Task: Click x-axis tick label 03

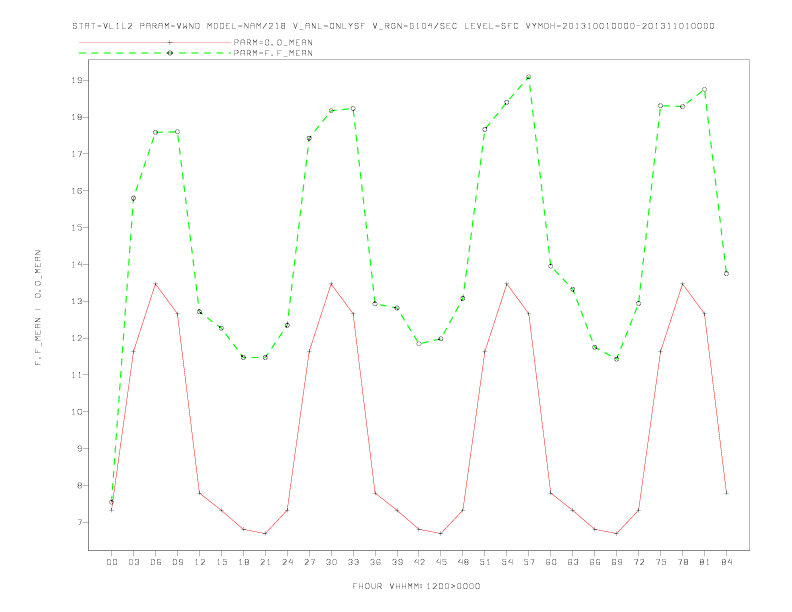Action: (x=133, y=562)
